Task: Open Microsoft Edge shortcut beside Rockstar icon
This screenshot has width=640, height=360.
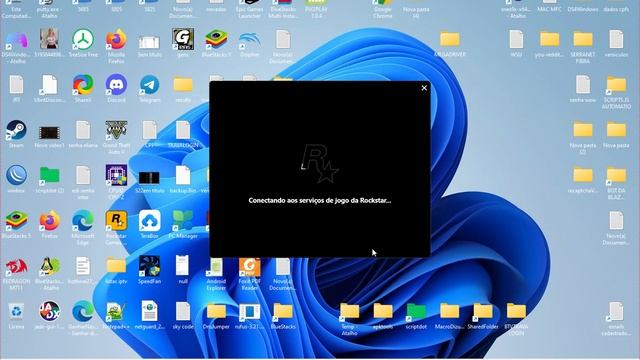Action: click(83, 221)
